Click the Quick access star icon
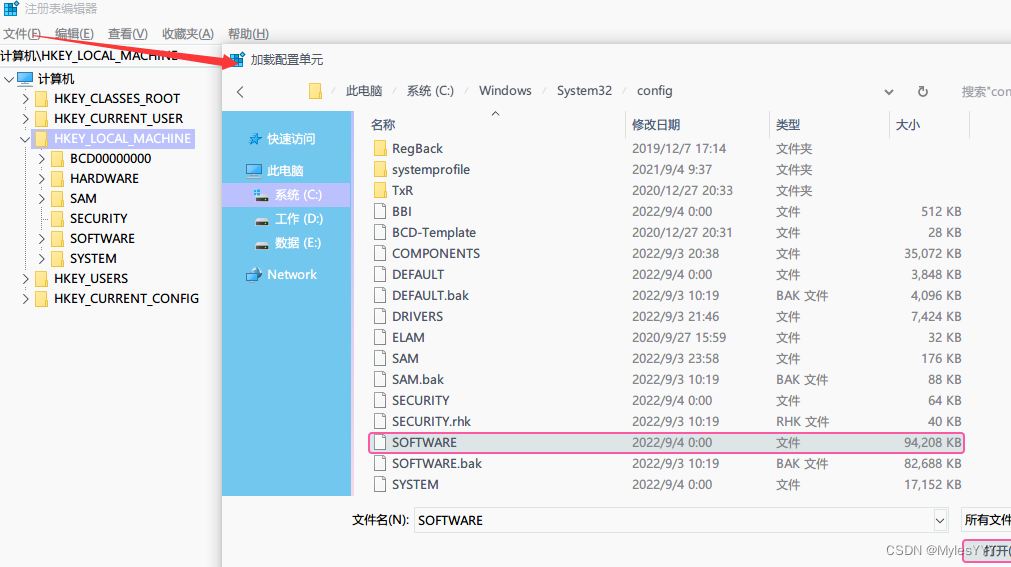This screenshot has height=567, width=1011. [255, 139]
